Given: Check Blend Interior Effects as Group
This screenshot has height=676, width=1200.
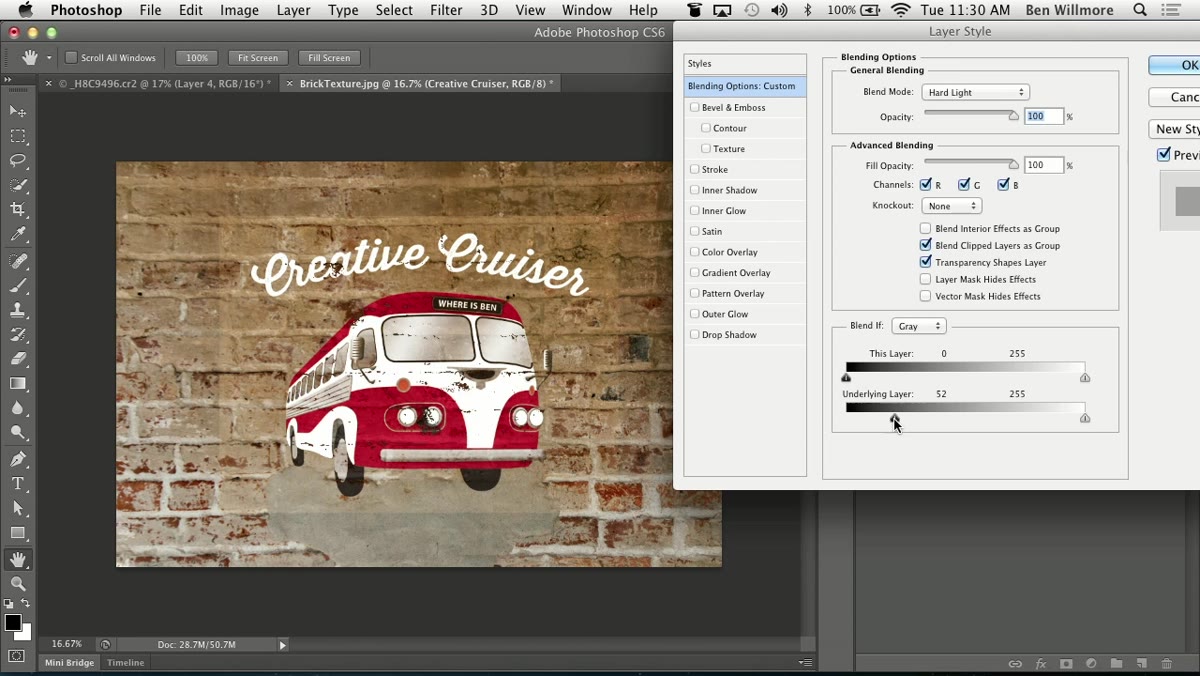Looking at the screenshot, I should 925,229.
